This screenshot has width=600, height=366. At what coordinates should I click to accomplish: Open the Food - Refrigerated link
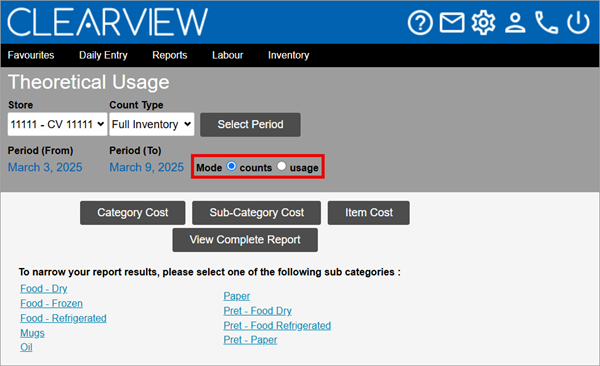63,318
